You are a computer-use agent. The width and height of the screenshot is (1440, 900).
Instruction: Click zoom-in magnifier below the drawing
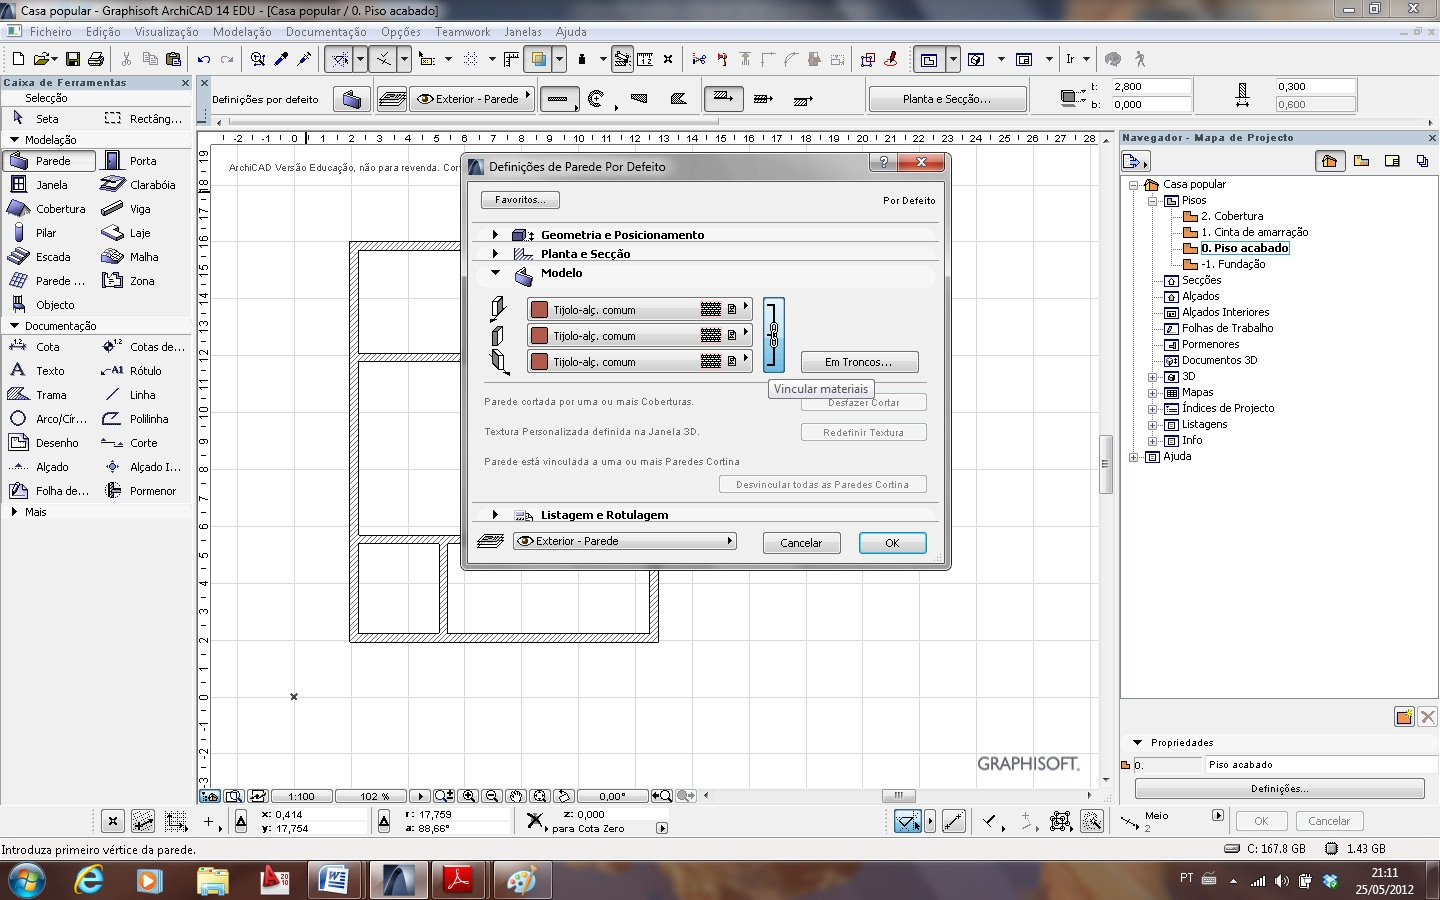(x=468, y=796)
